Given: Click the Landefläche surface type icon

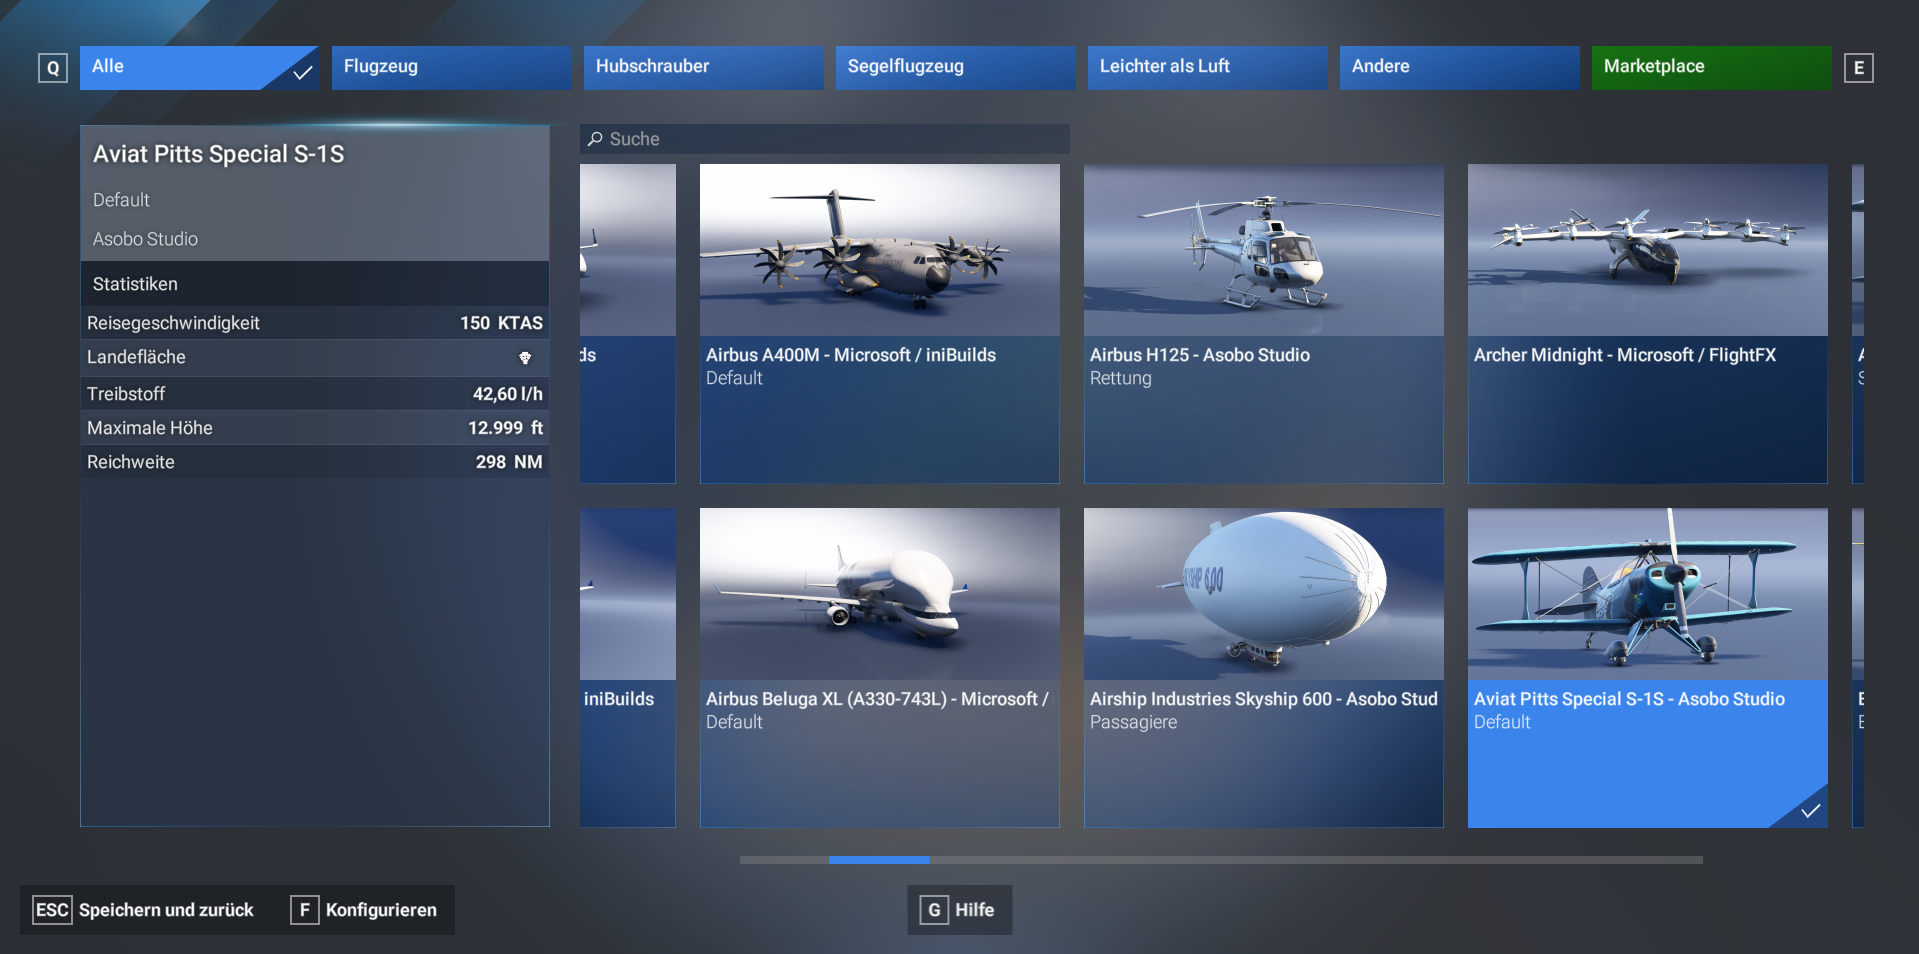Looking at the screenshot, I should pos(525,358).
